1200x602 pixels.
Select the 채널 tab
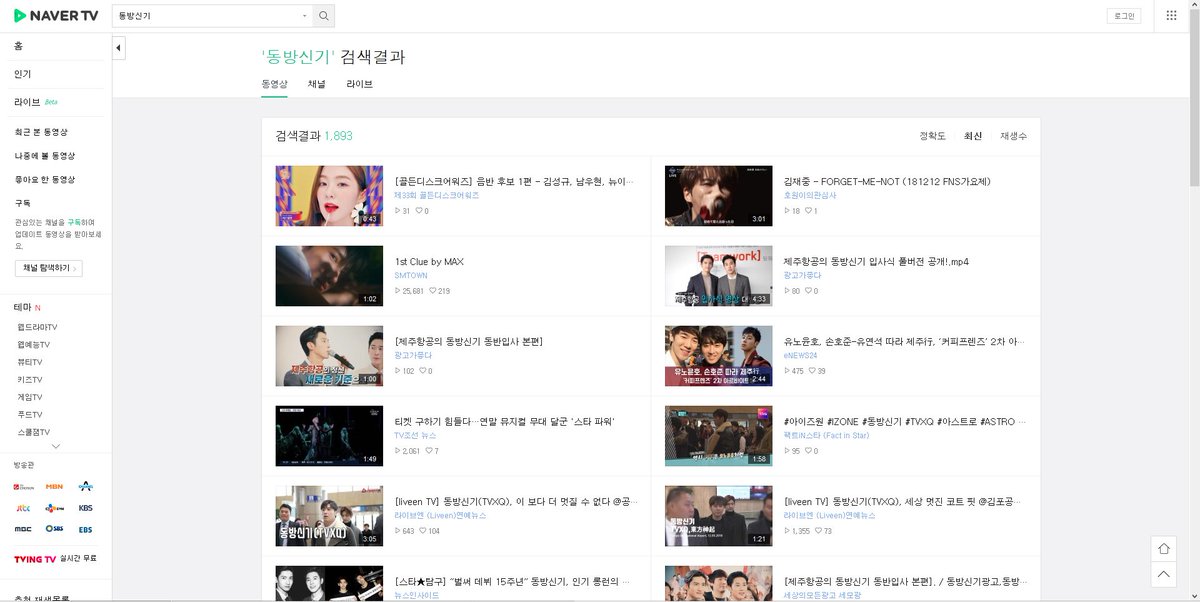(317, 84)
